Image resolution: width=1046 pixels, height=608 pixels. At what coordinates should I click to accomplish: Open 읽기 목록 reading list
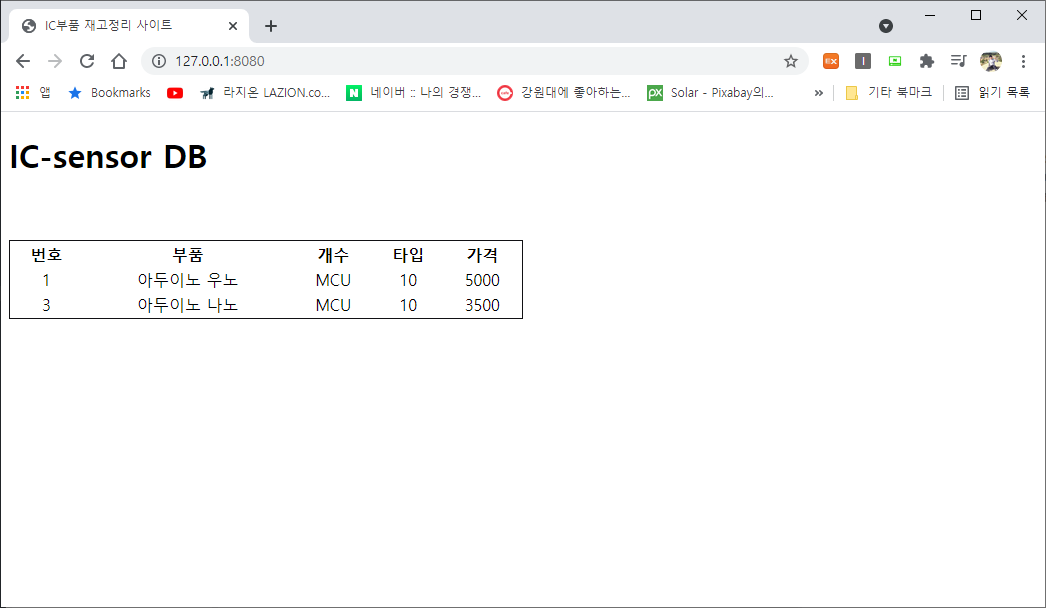point(992,92)
